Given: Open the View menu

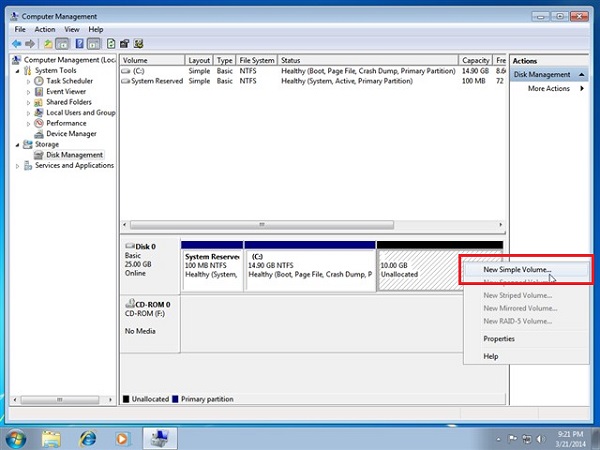Looking at the screenshot, I should click(x=71, y=29).
